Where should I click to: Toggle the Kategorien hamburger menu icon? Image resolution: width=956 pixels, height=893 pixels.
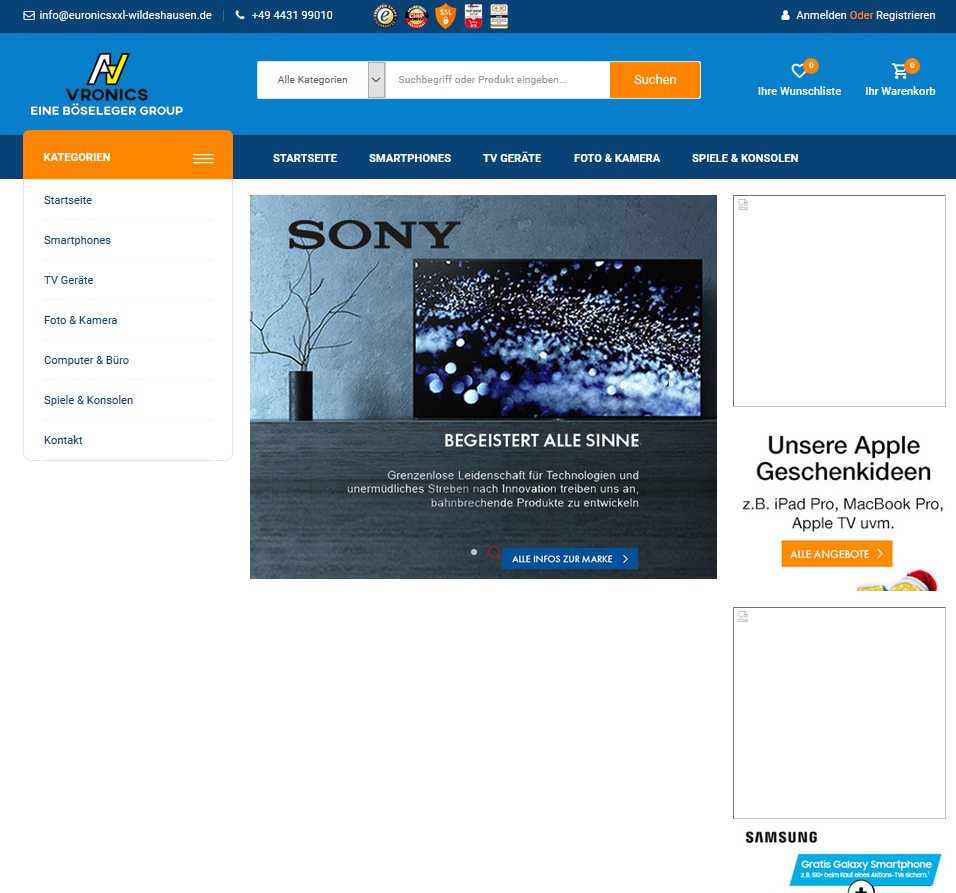(x=203, y=158)
